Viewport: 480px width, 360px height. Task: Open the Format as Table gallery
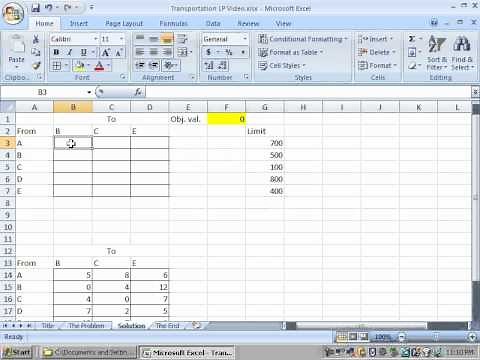coord(291,52)
